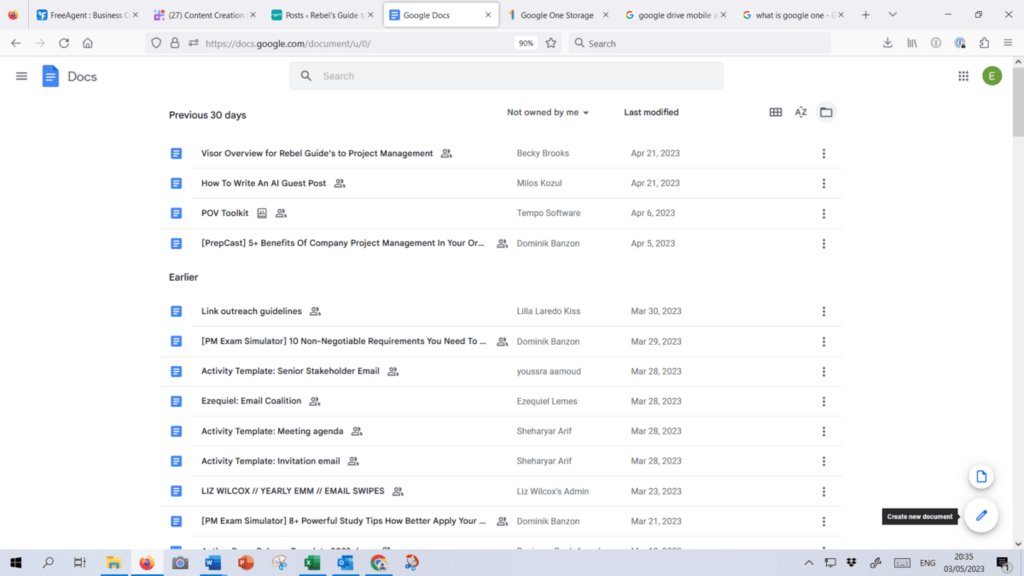Open PM Exam Simulator 10 Non-Negotiable Requirements
1024x576 pixels.
[344, 342]
